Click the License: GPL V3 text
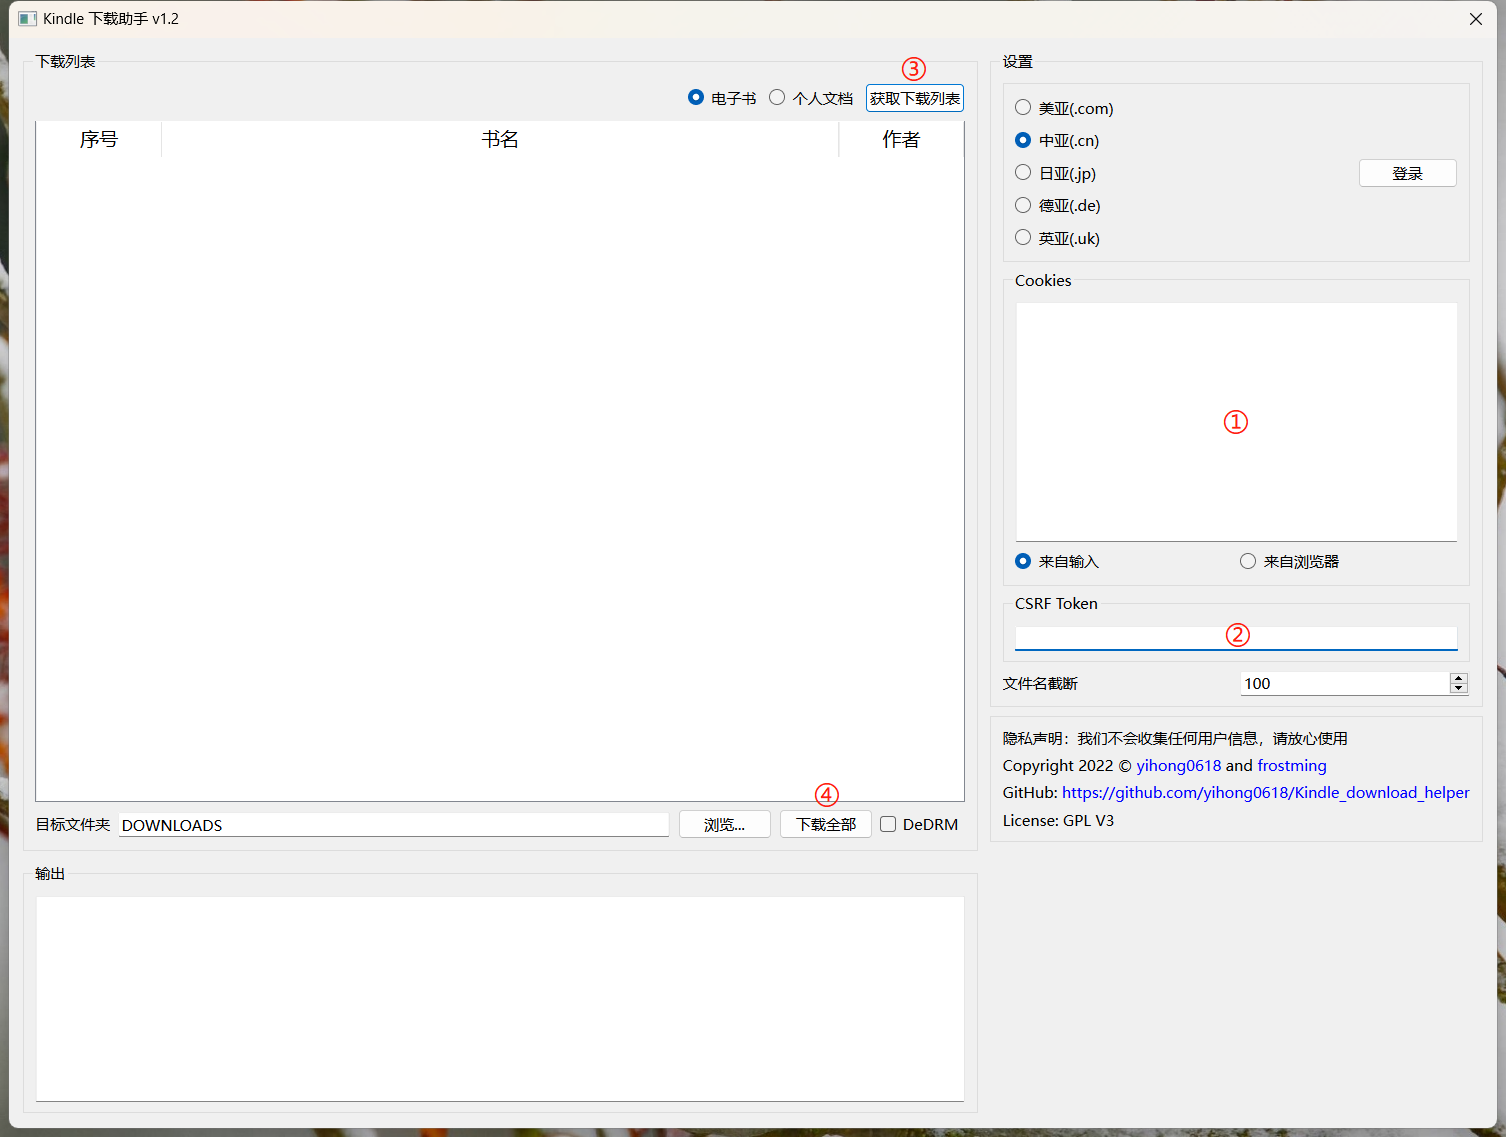Image resolution: width=1506 pixels, height=1137 pixels. (x=1058, y=820)
